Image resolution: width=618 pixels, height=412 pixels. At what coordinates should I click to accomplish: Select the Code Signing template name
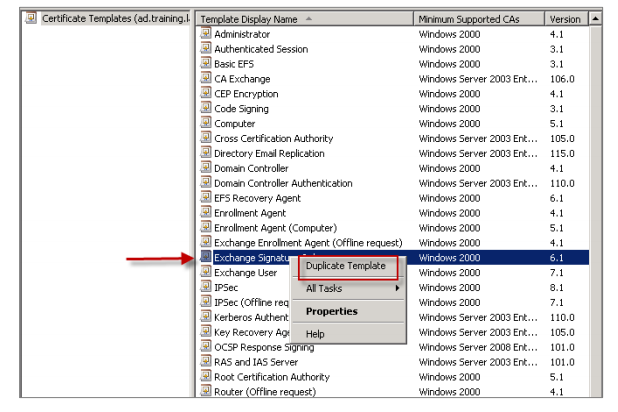(241, 109)
